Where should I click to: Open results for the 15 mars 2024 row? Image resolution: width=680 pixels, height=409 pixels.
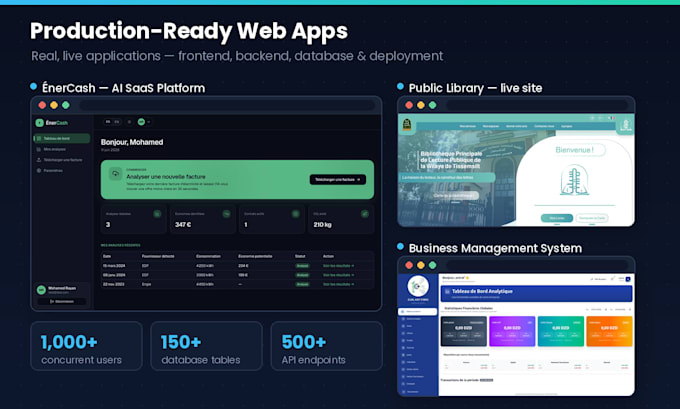pos(338,266)
